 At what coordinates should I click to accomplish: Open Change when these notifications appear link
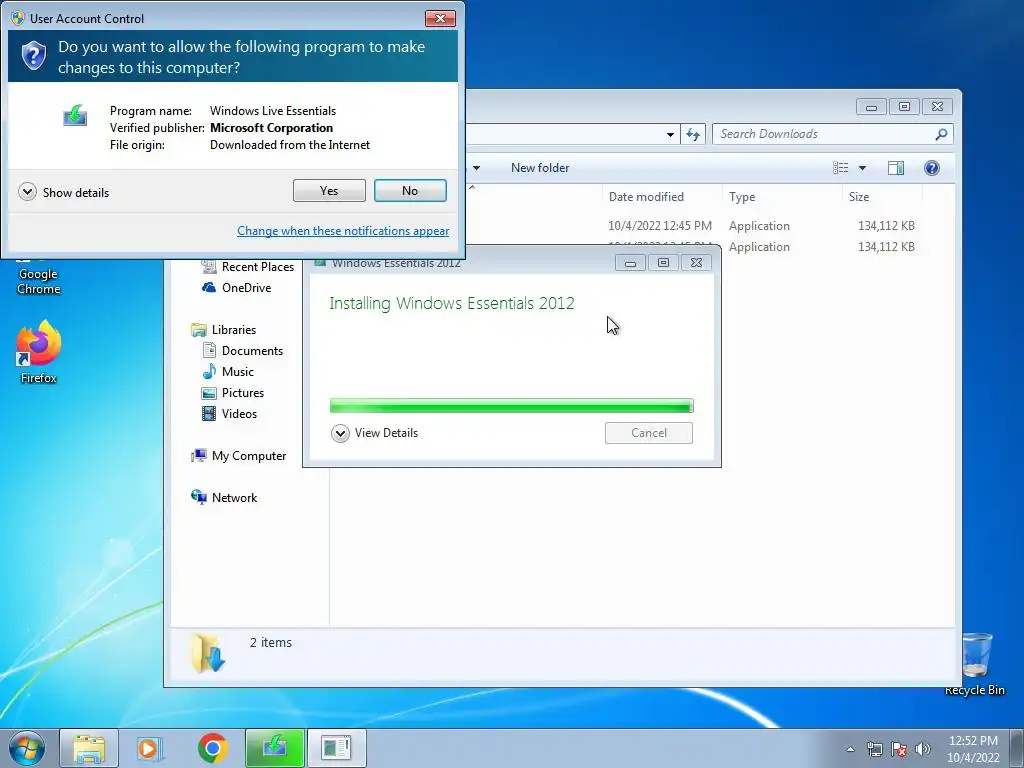point(343,231)
